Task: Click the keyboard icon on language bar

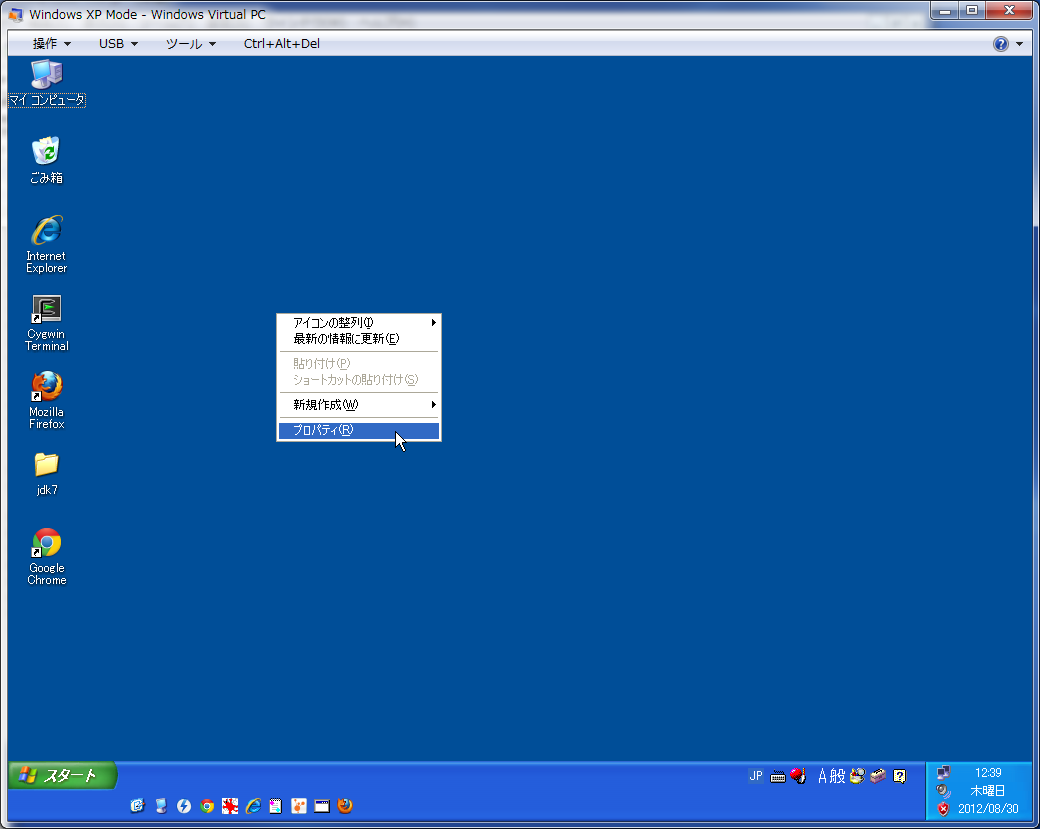Action: 778,777
